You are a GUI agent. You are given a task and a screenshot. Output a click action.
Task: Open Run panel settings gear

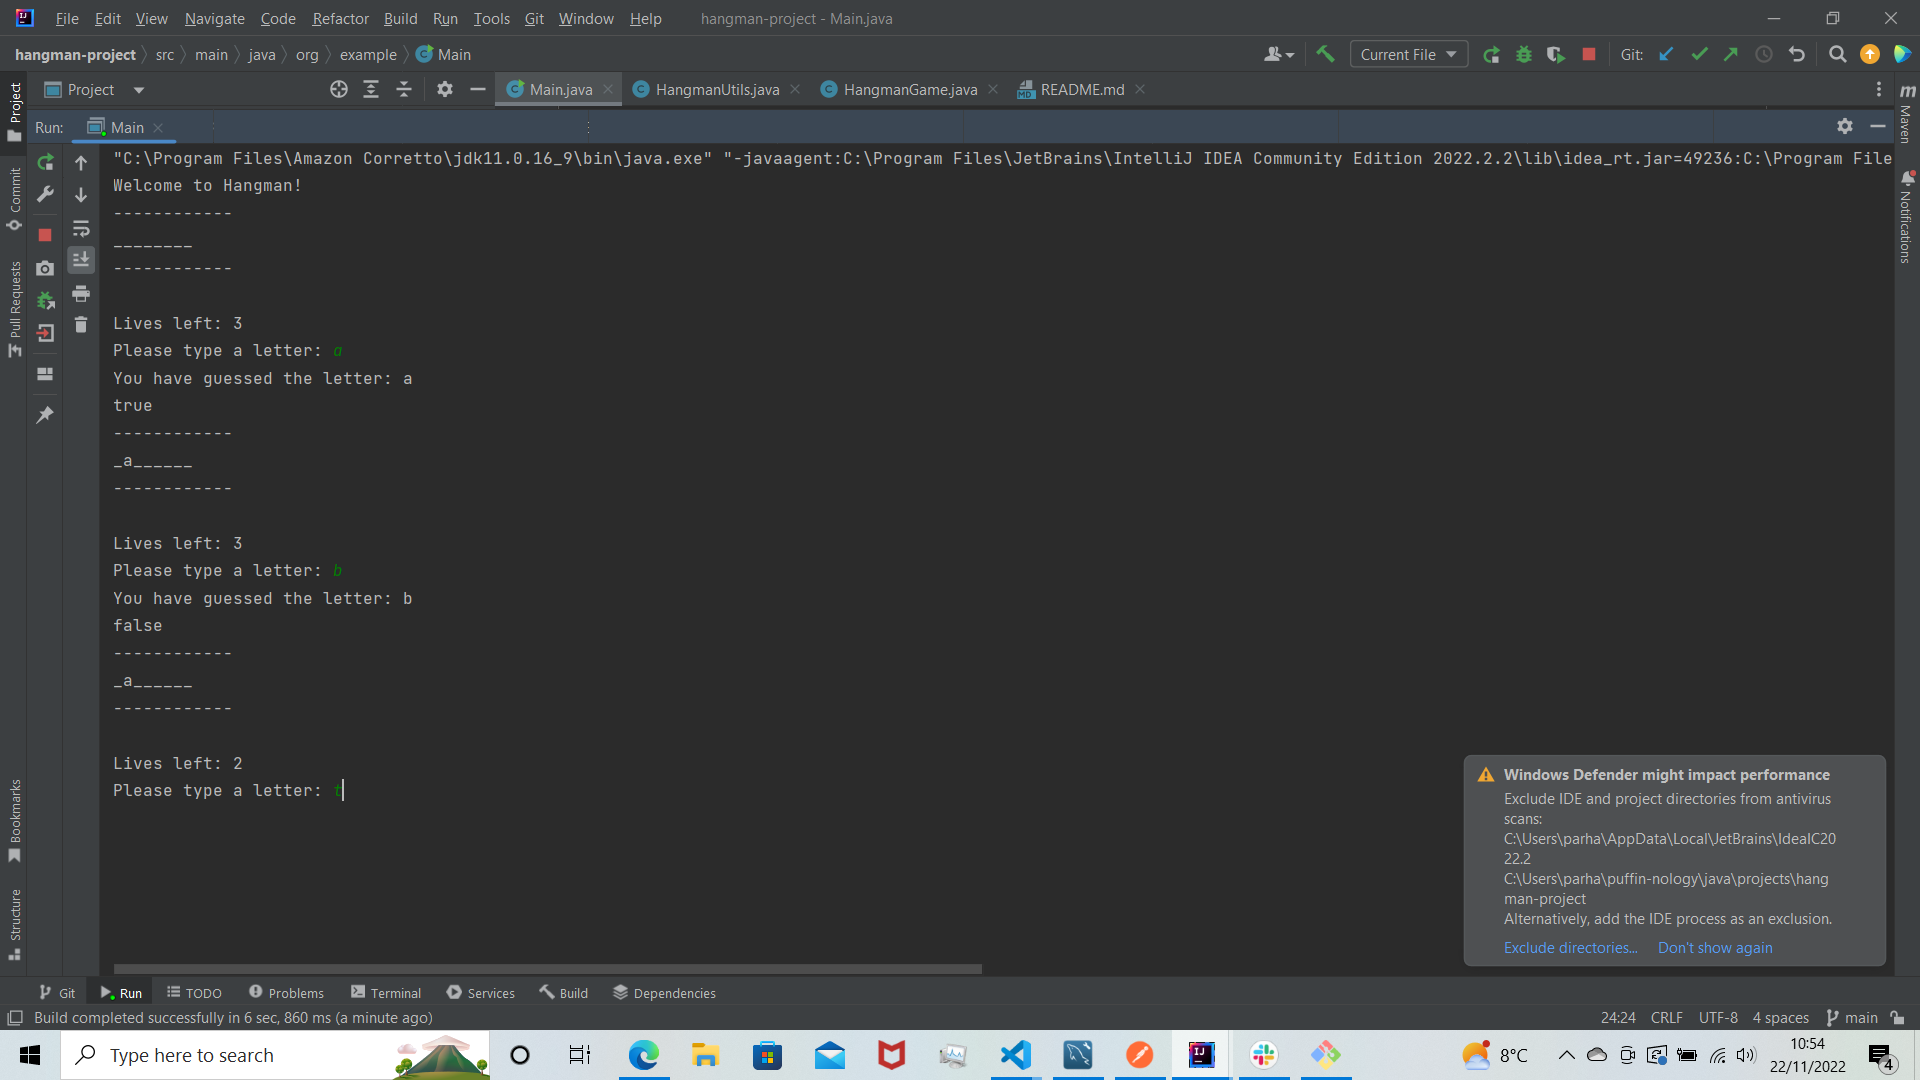pyautogui.click(x=1845, y=126)
